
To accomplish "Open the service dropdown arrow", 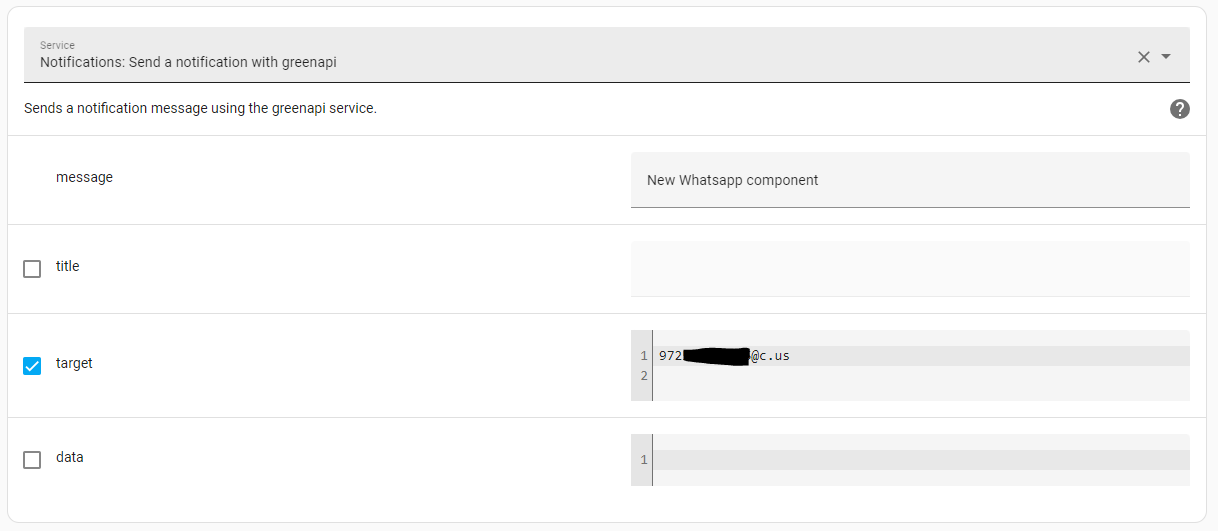I will [x=1166, y=57].
